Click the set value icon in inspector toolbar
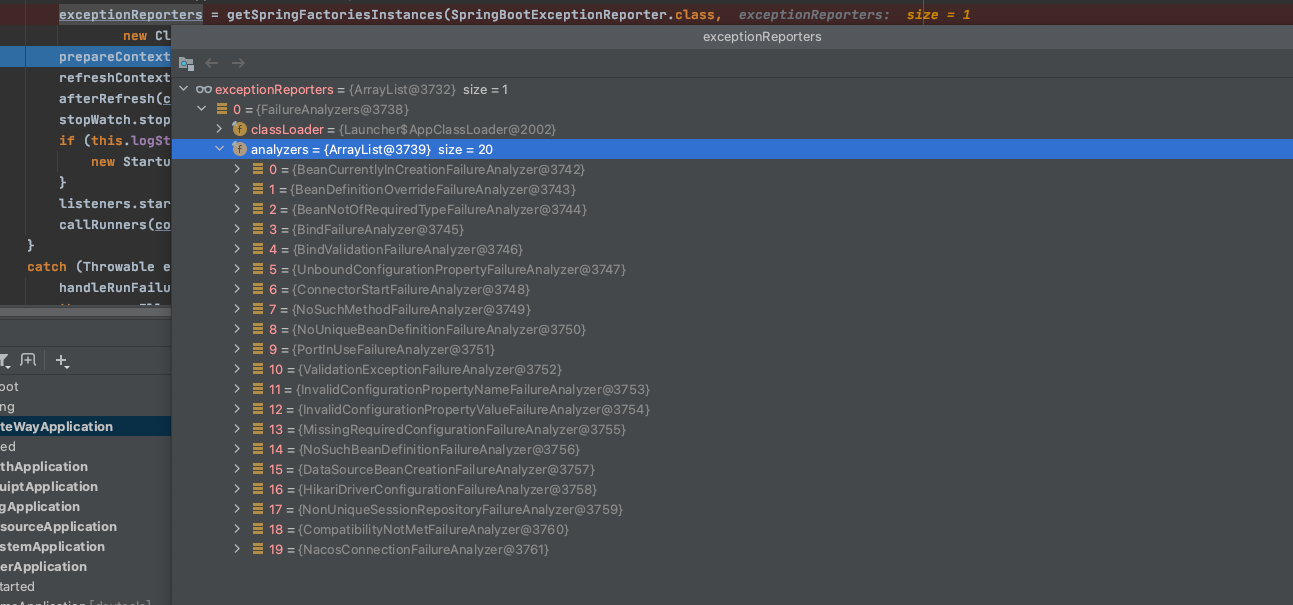Screen dimensions: 1293x605 tap(186, 63)
